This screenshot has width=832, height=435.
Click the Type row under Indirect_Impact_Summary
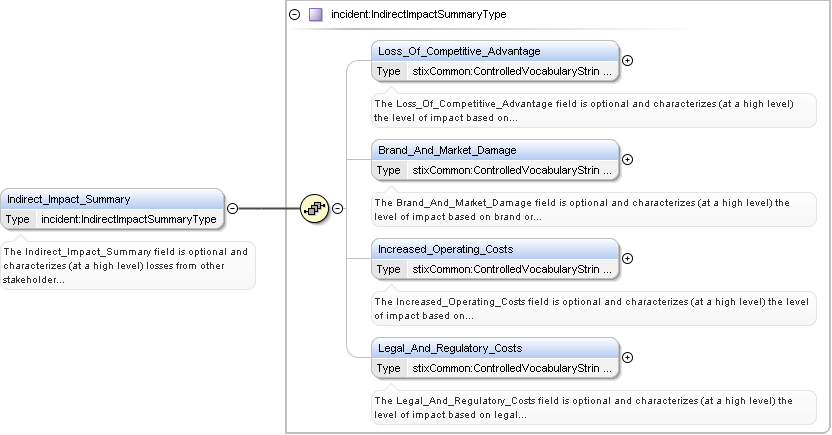[111, 219]
